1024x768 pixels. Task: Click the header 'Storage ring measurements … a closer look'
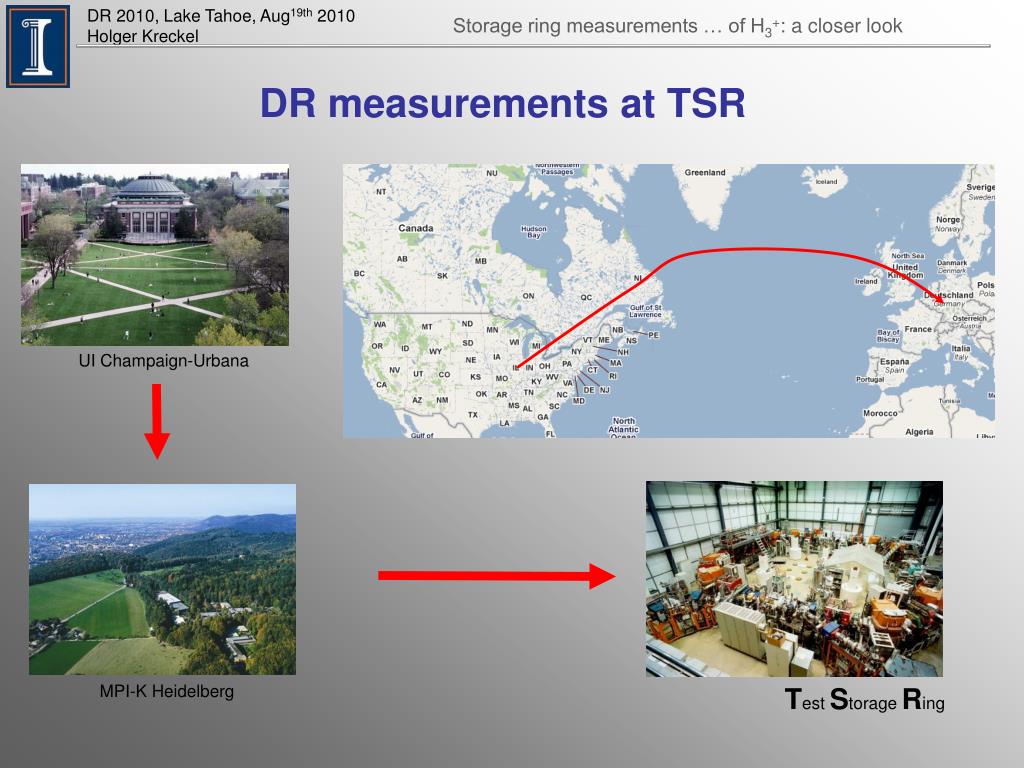677,26
